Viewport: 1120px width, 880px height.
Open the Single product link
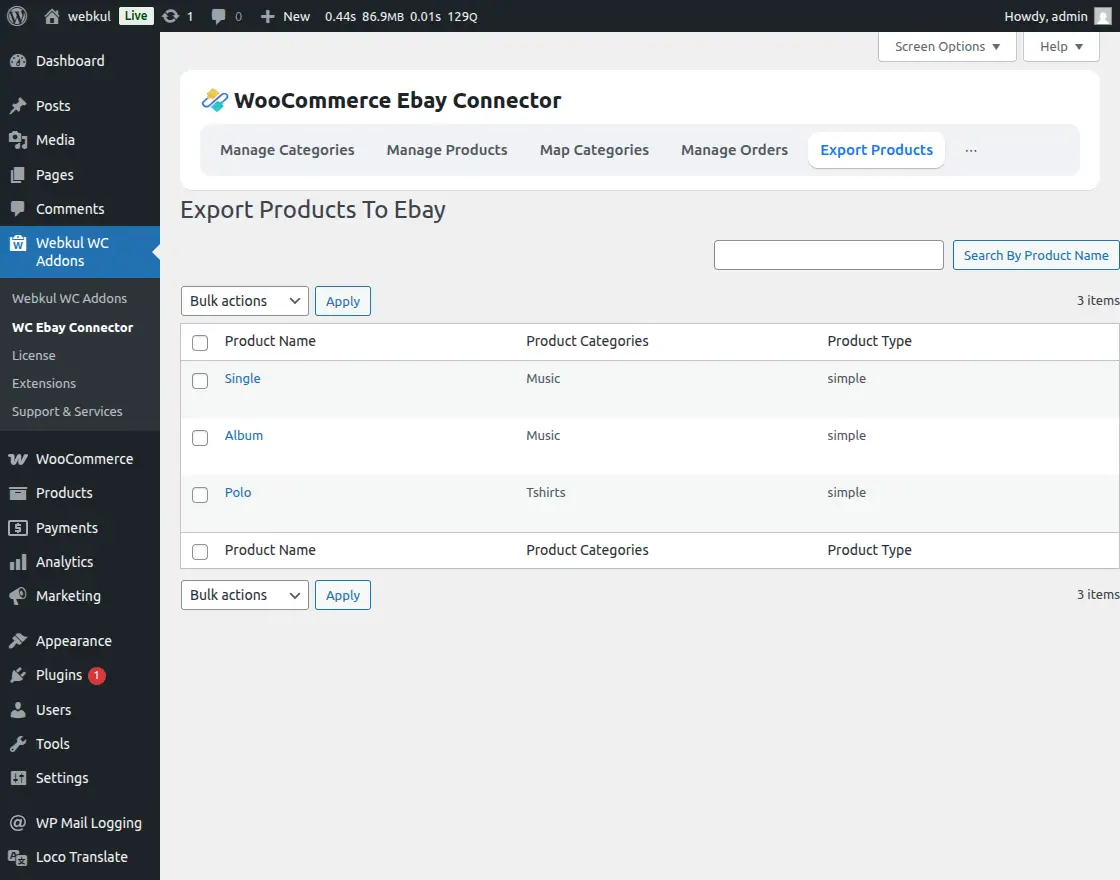243,379
